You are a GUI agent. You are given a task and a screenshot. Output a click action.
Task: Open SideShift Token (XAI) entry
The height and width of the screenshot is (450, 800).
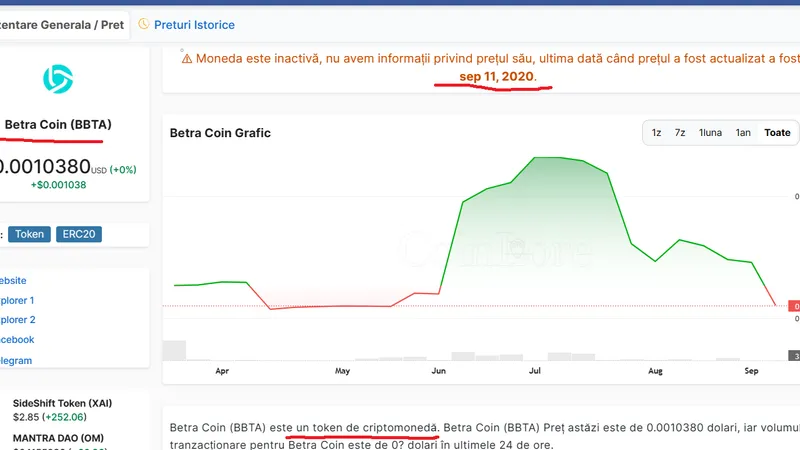coord(62,403)
